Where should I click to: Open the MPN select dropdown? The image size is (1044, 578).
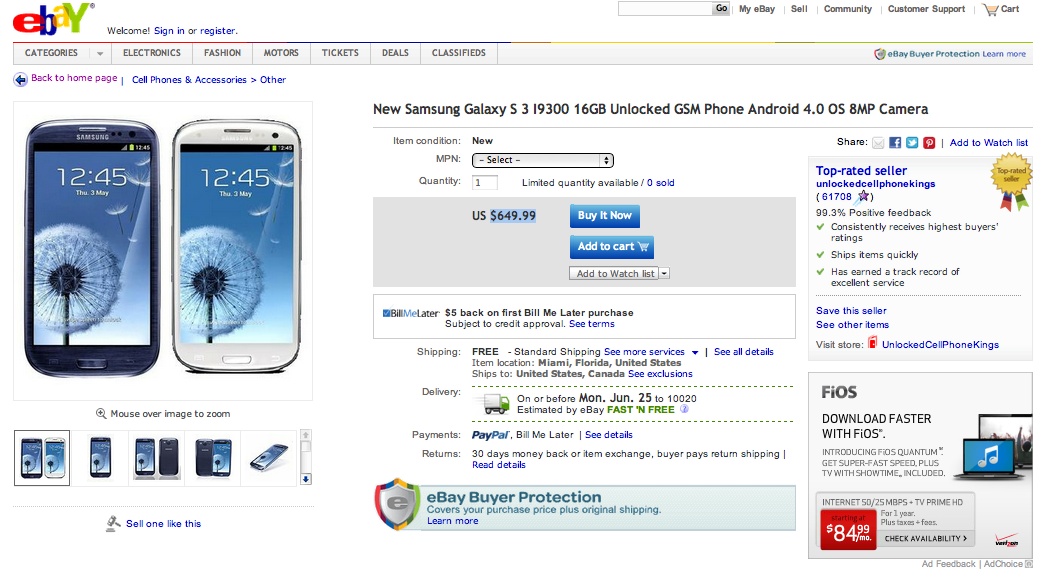pyautogui.click(x=543, y=160)
